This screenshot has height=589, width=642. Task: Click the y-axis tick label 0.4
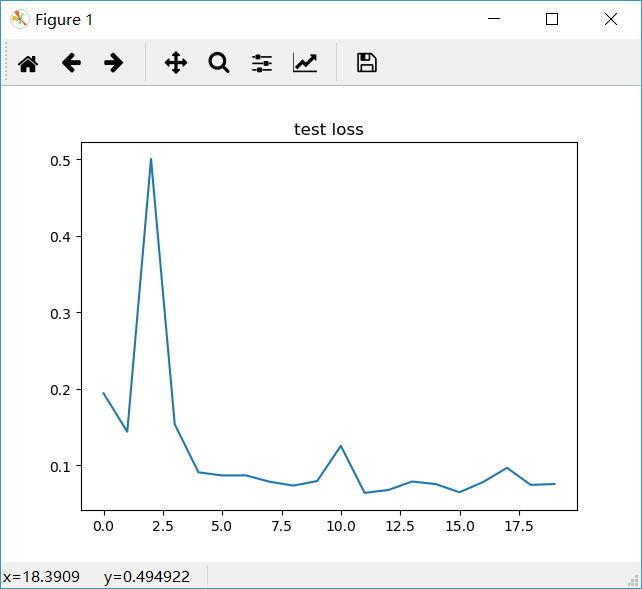click(x=60, y=237)
